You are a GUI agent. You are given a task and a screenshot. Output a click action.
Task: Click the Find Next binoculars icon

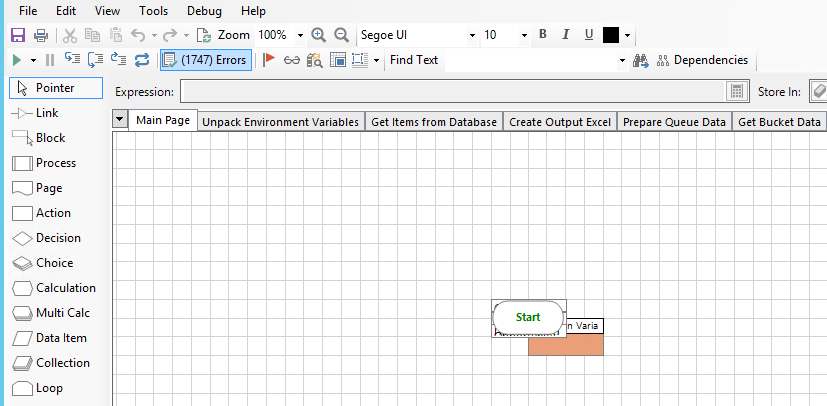click(640, 61)
